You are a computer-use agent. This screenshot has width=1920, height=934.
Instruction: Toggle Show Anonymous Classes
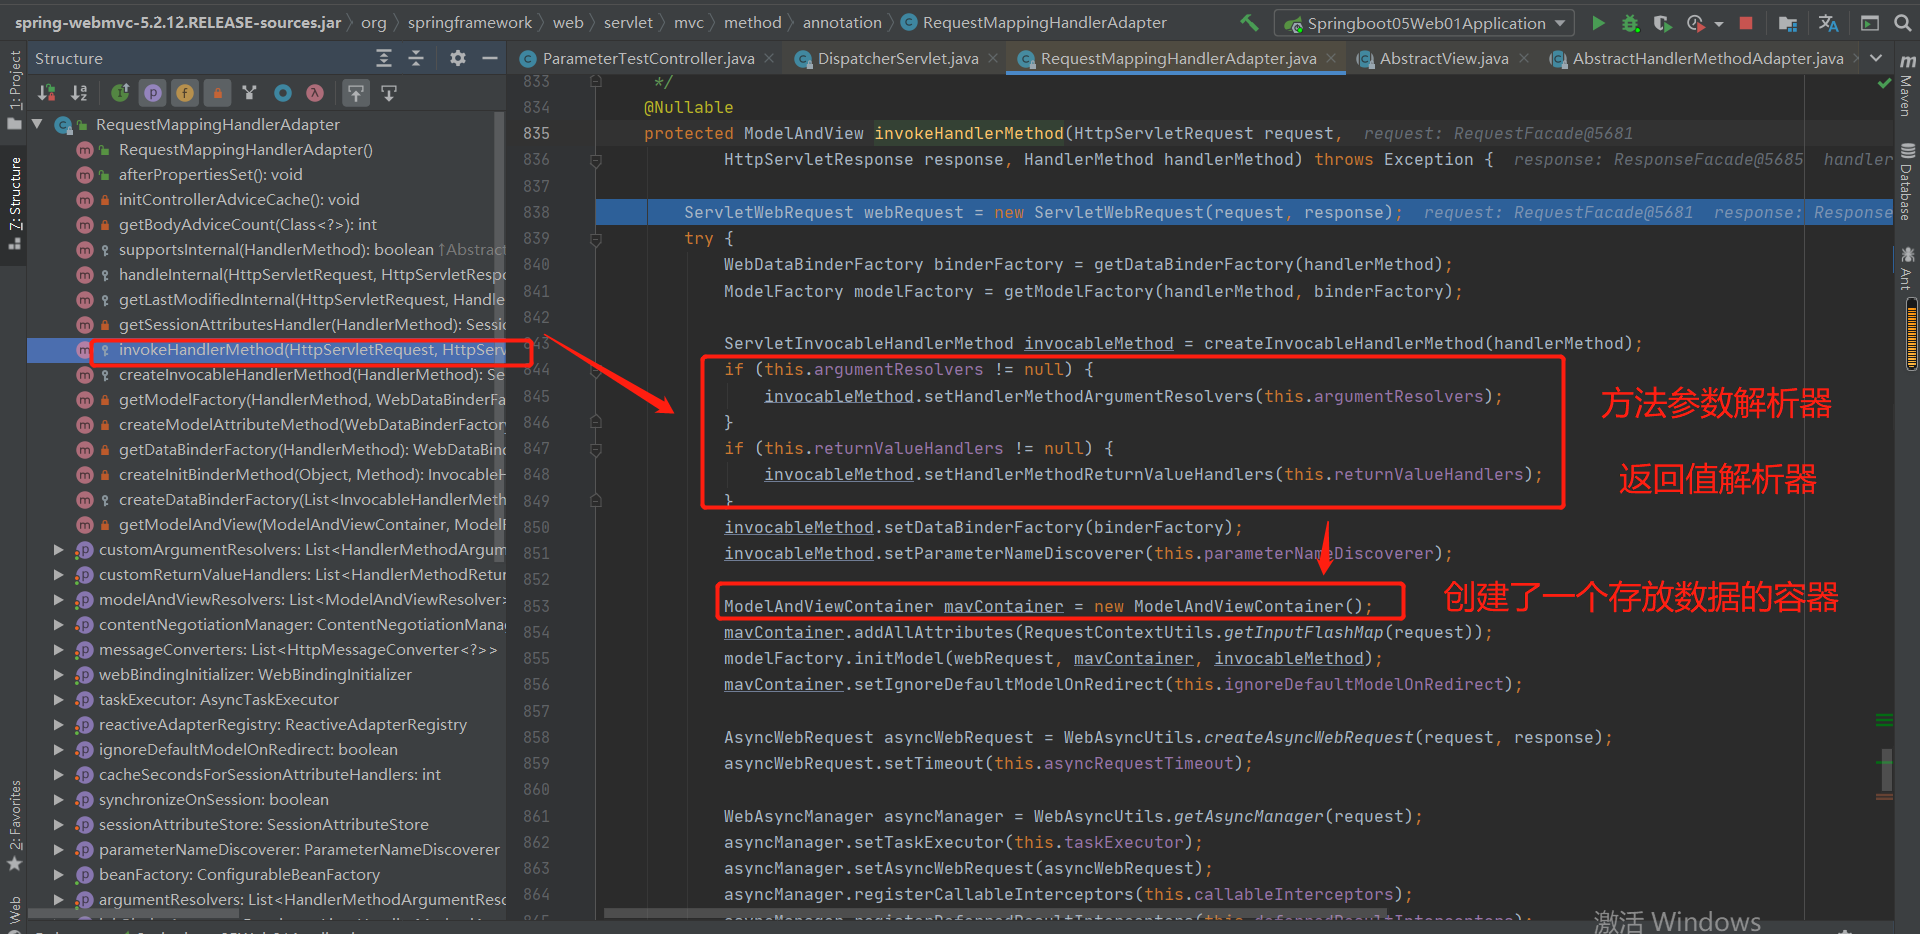point(283,93)
